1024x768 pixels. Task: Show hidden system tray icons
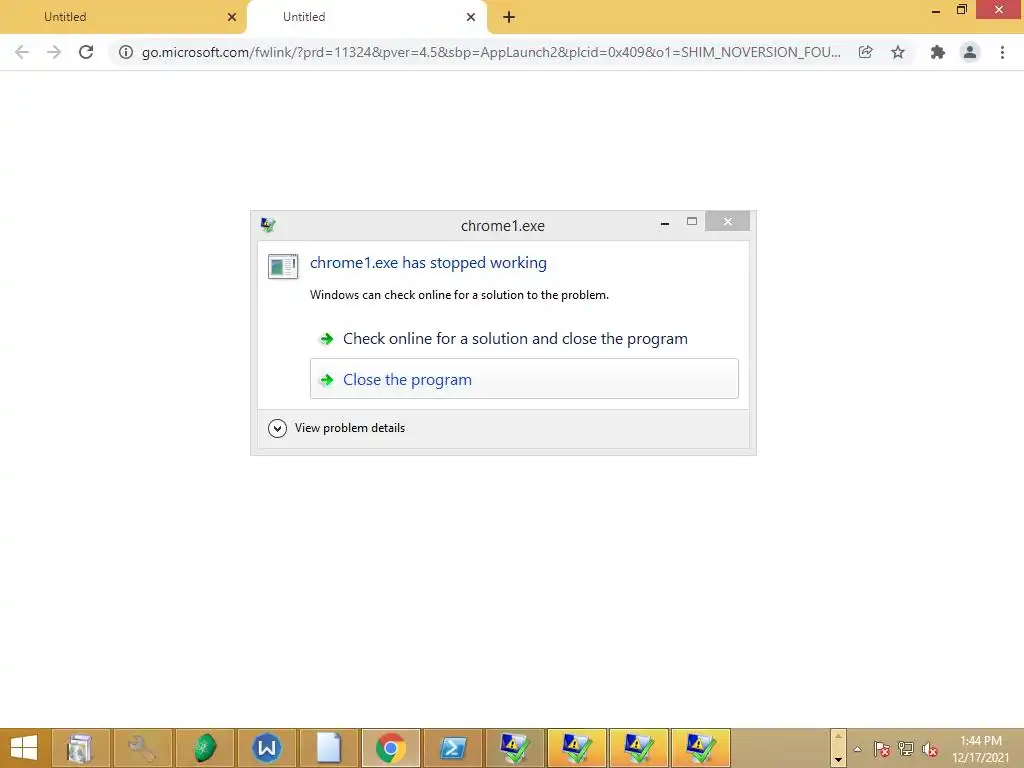coord(857,749)
